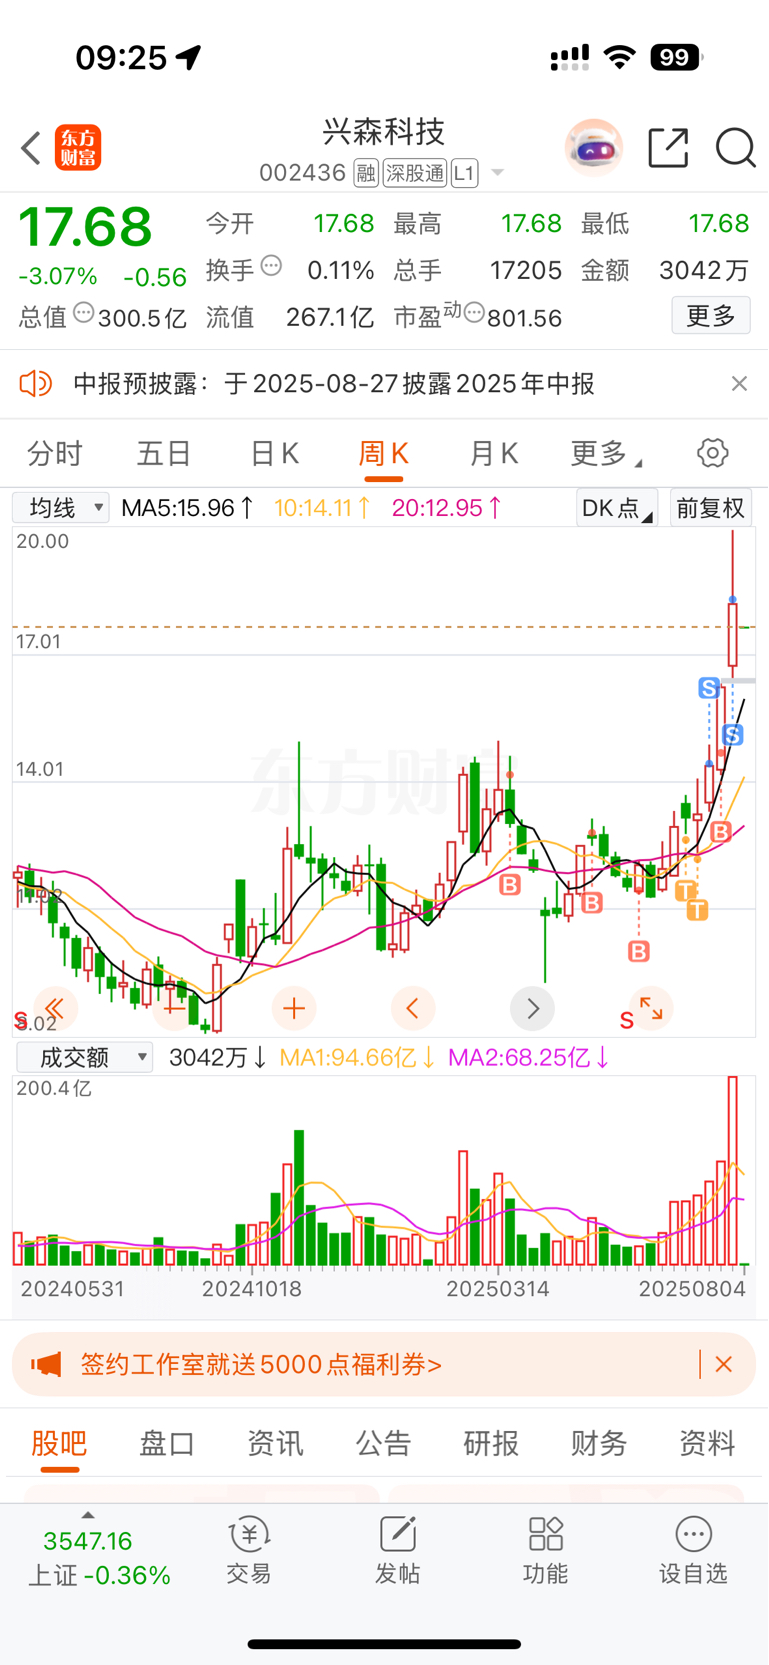
Task: Tap the 市盈 info circle icon
Action: 474,314
